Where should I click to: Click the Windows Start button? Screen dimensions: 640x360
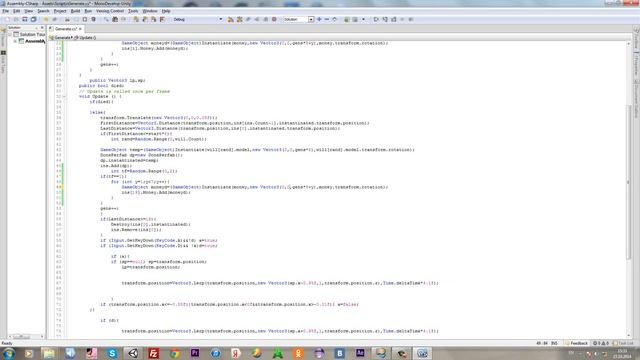click(8, 353)
